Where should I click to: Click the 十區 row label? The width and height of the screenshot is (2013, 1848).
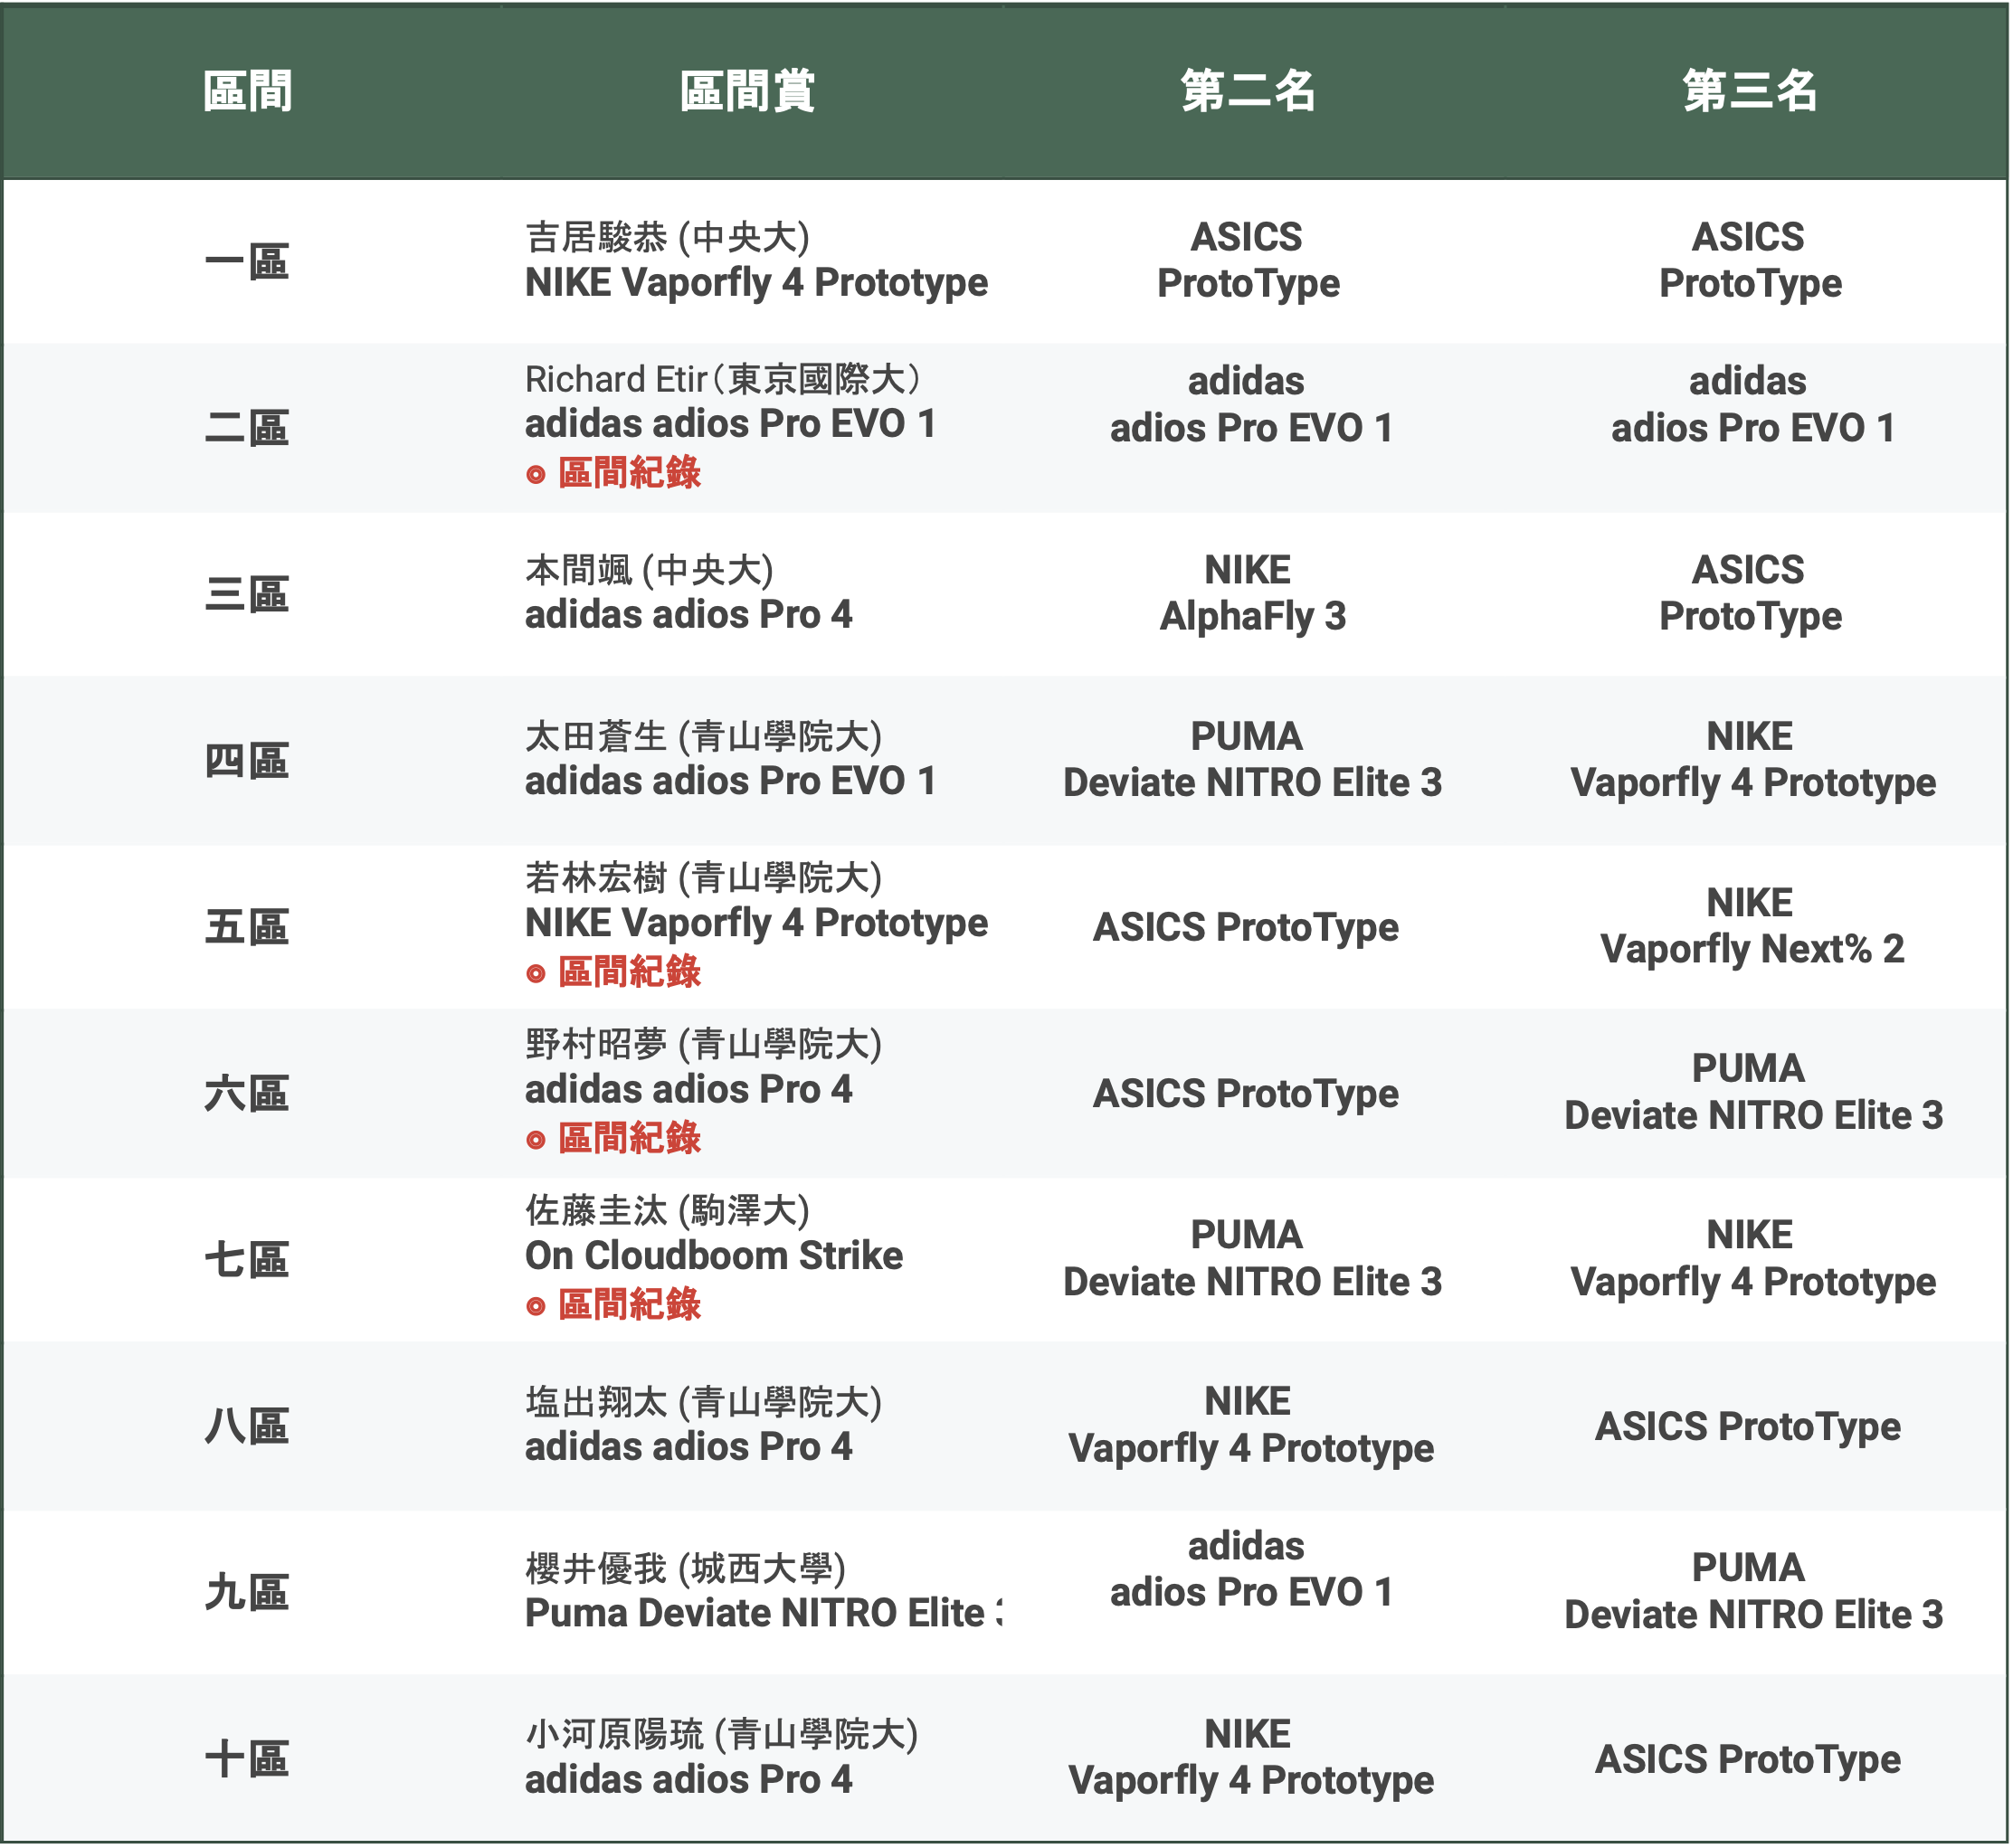point(247,1759)
